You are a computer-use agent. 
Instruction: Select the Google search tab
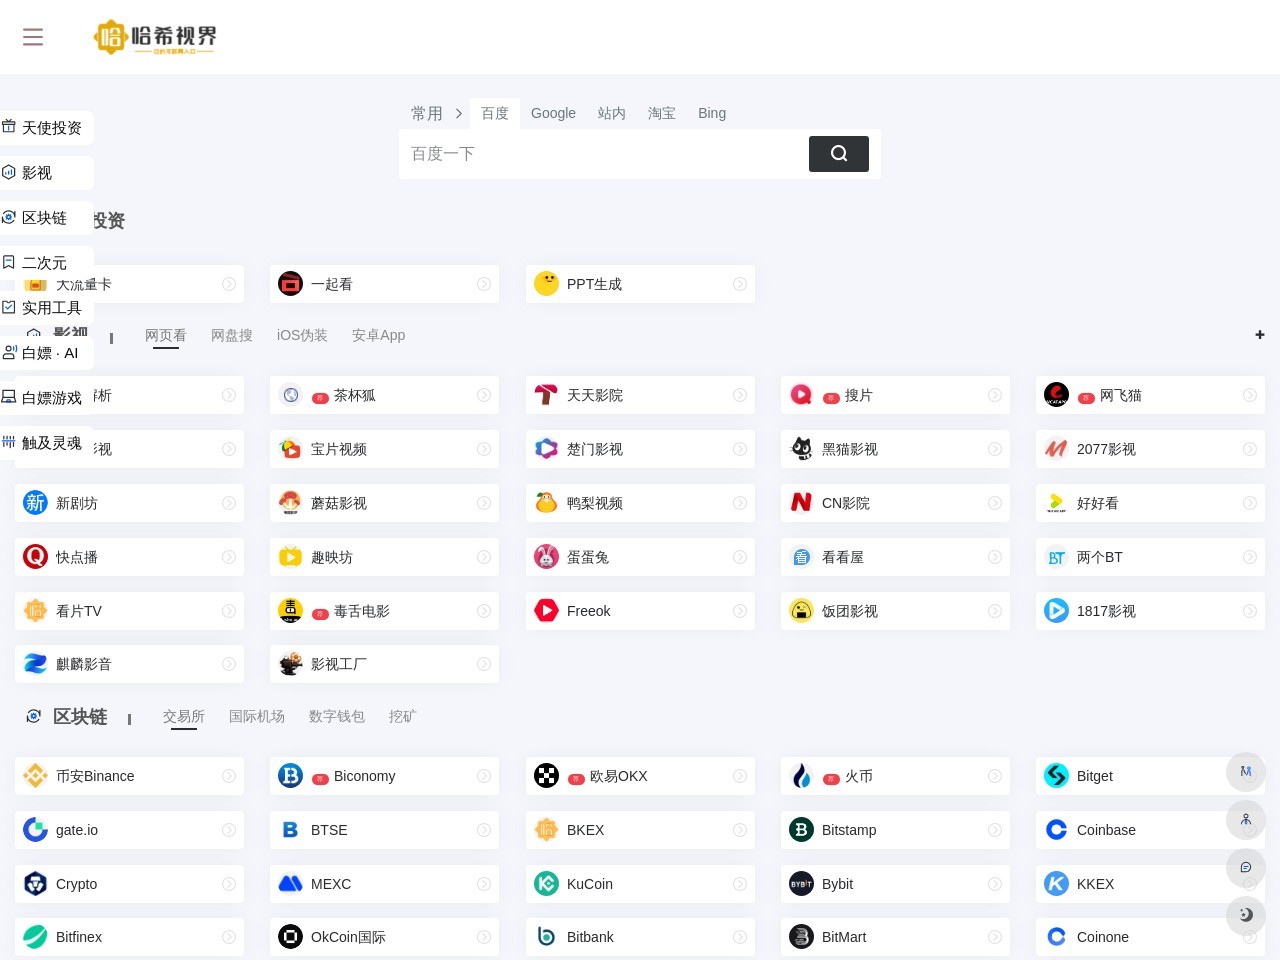tap(553, 114)
